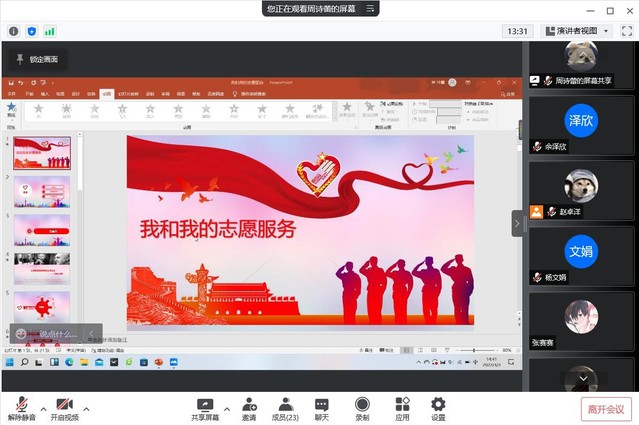Click Windows Start icon in shared taskbar

[10, 362]
